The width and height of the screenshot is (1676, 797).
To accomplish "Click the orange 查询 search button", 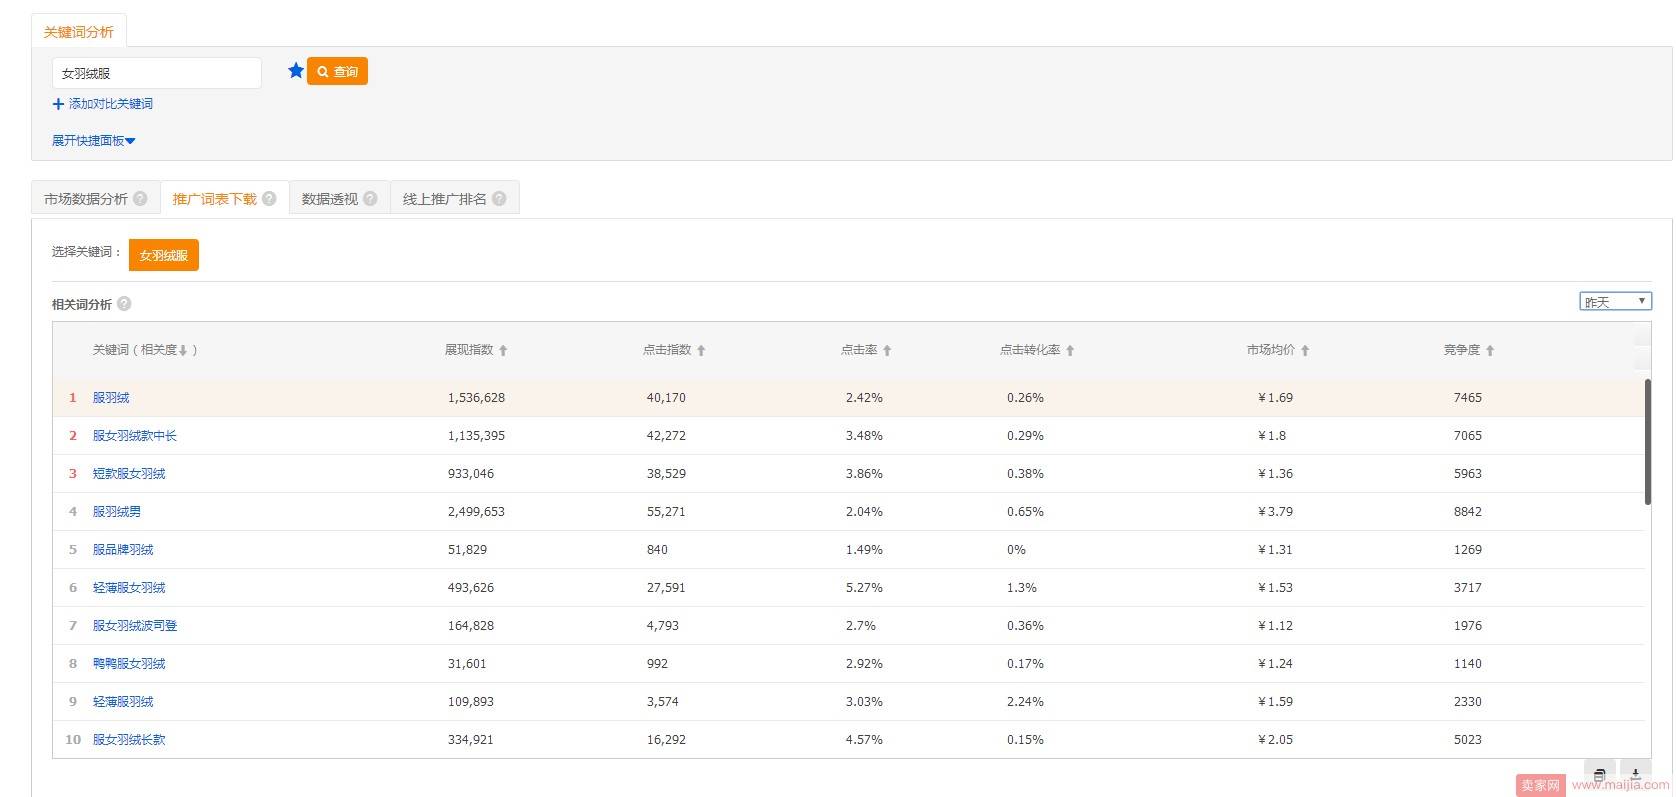I will click(337, 72).
